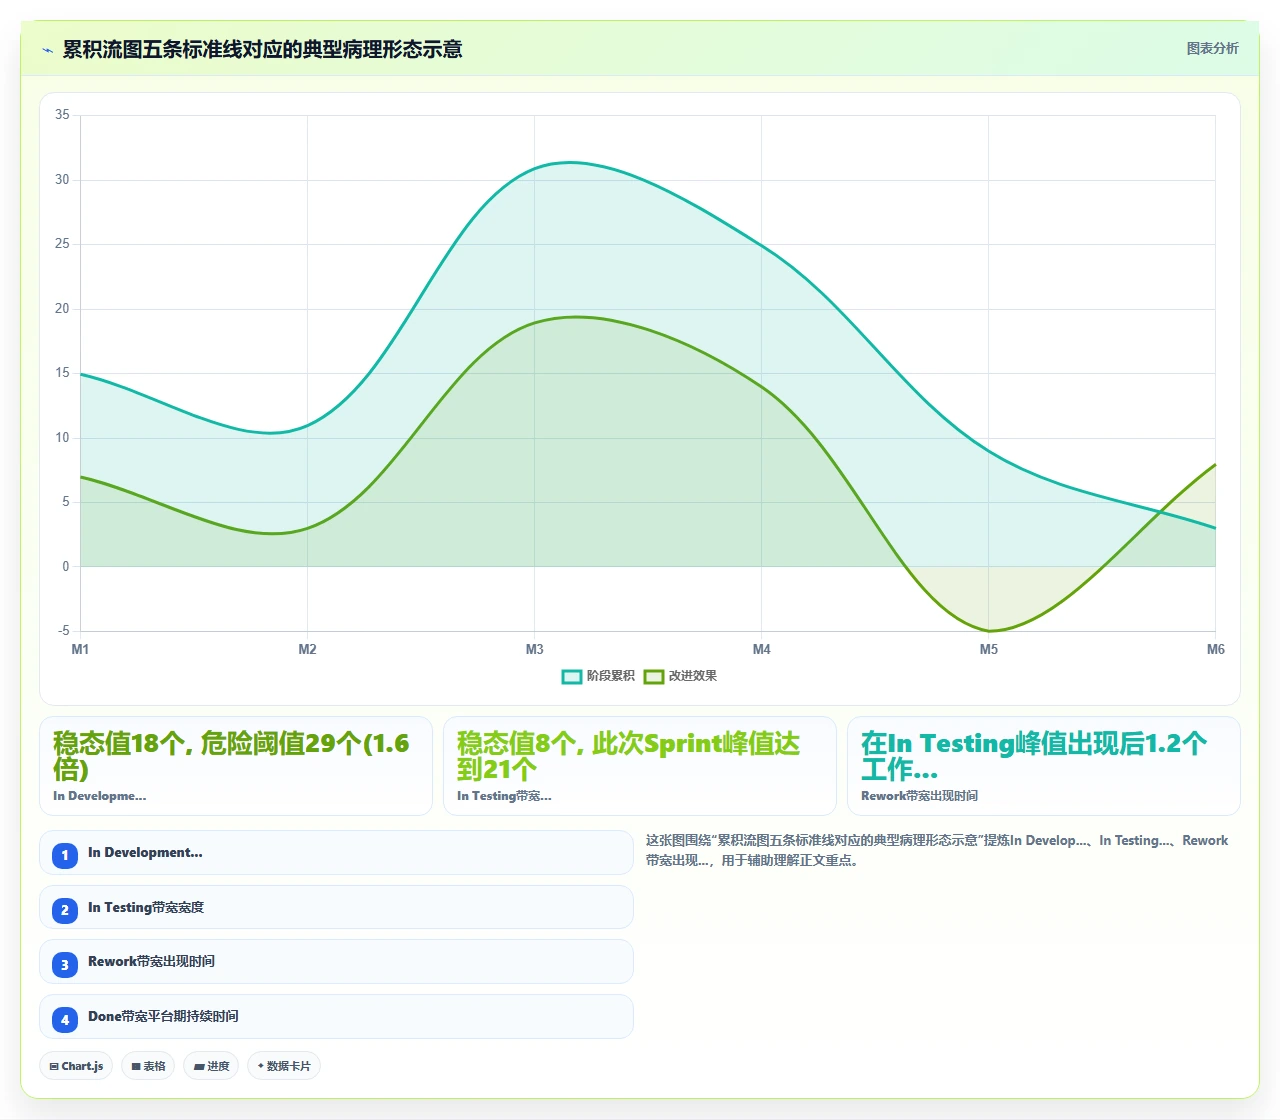The height and width of the screenshot is (1120, 1280).
Task: Open the 图表分析 label in header
Action: pyautogui.click(x=1212, y=48)
